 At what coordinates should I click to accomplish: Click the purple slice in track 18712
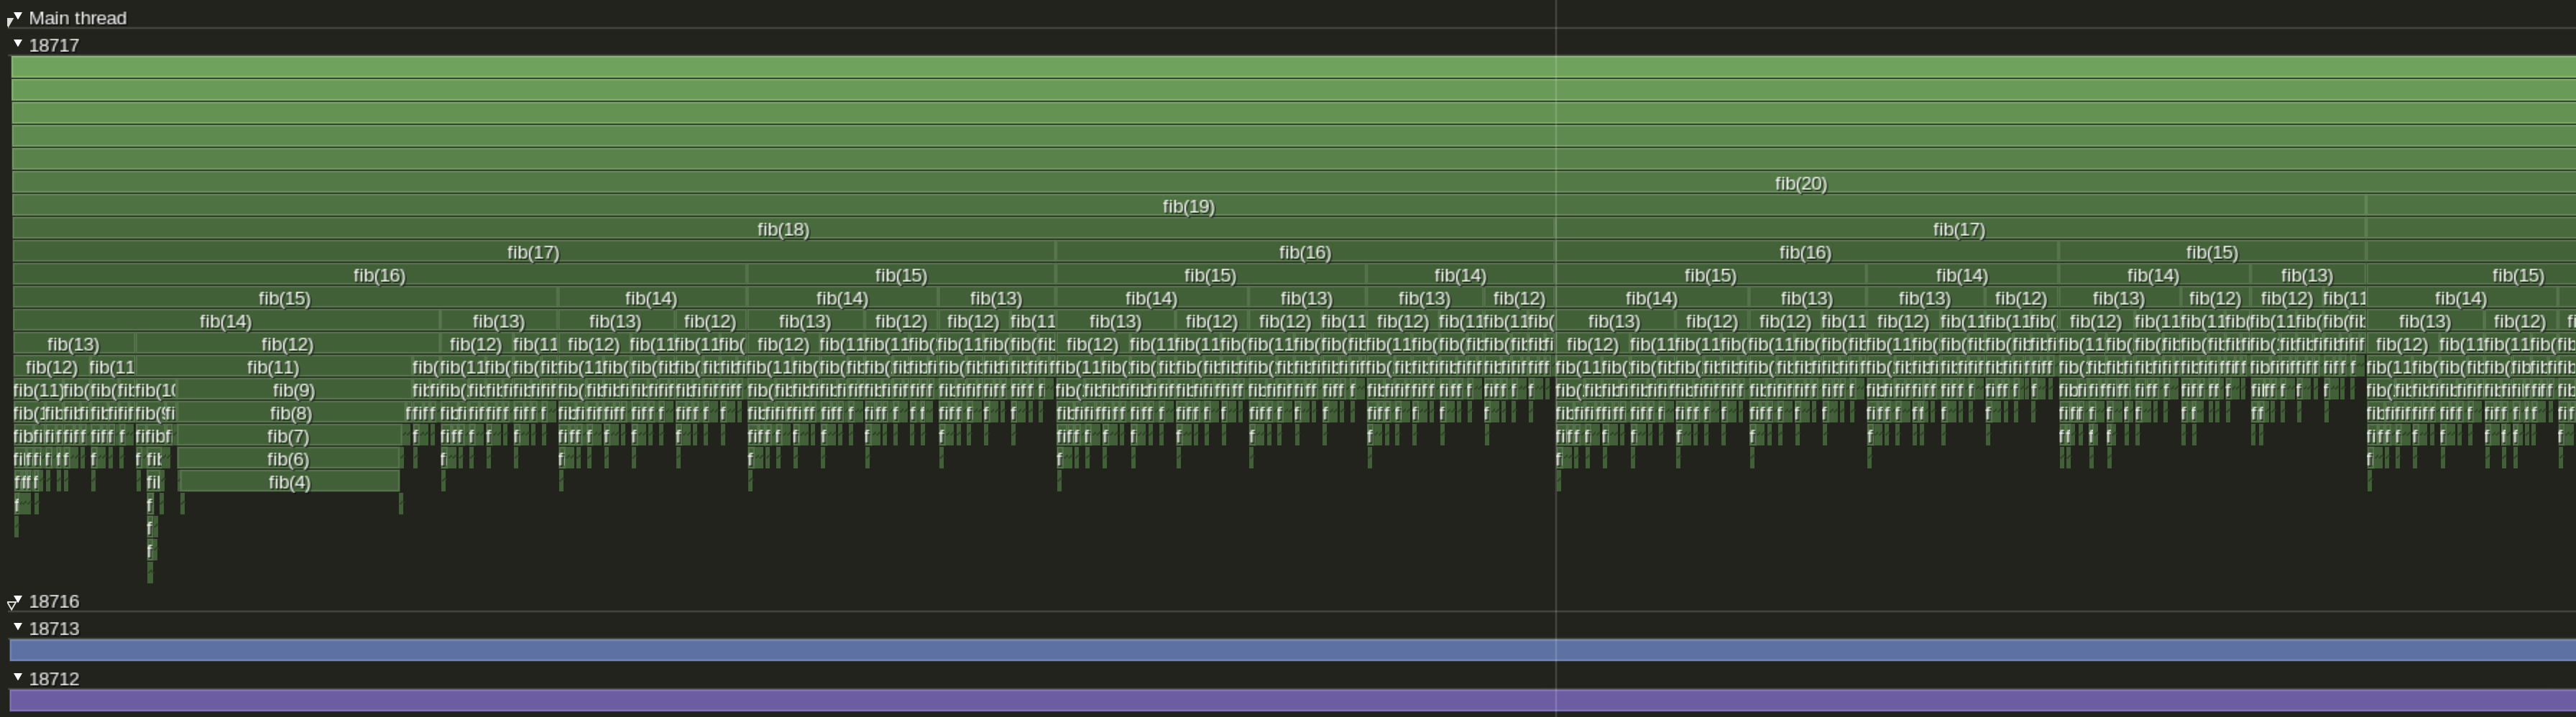coord(1292,700)
